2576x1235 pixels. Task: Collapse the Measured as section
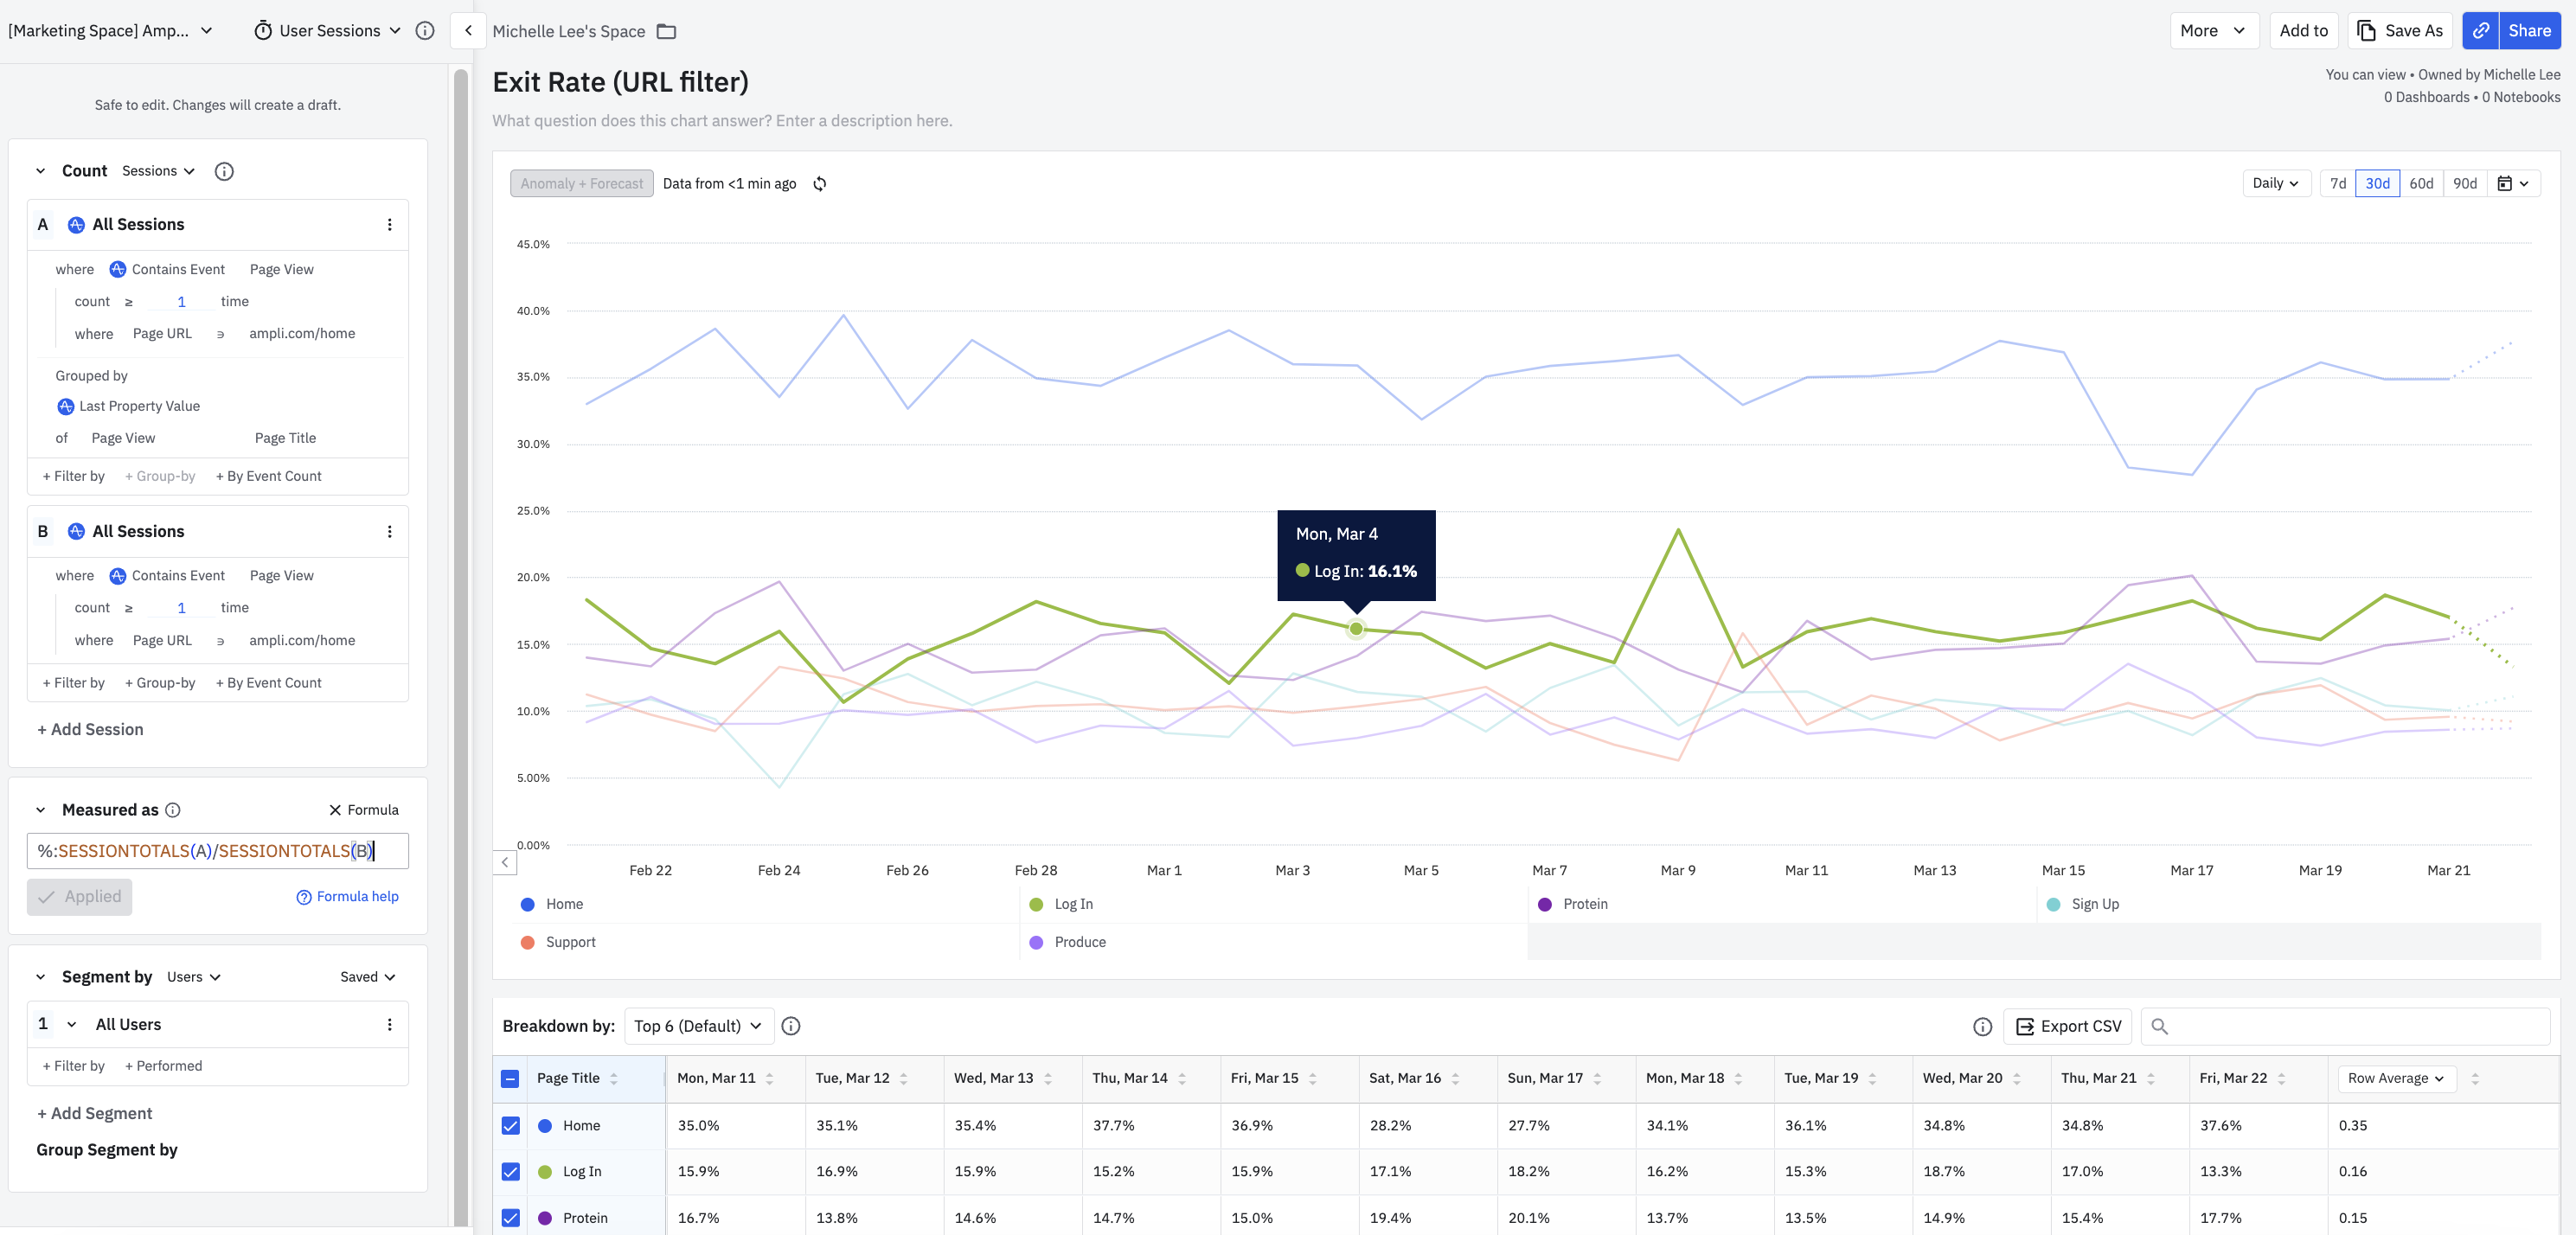[x=40, y=810]
